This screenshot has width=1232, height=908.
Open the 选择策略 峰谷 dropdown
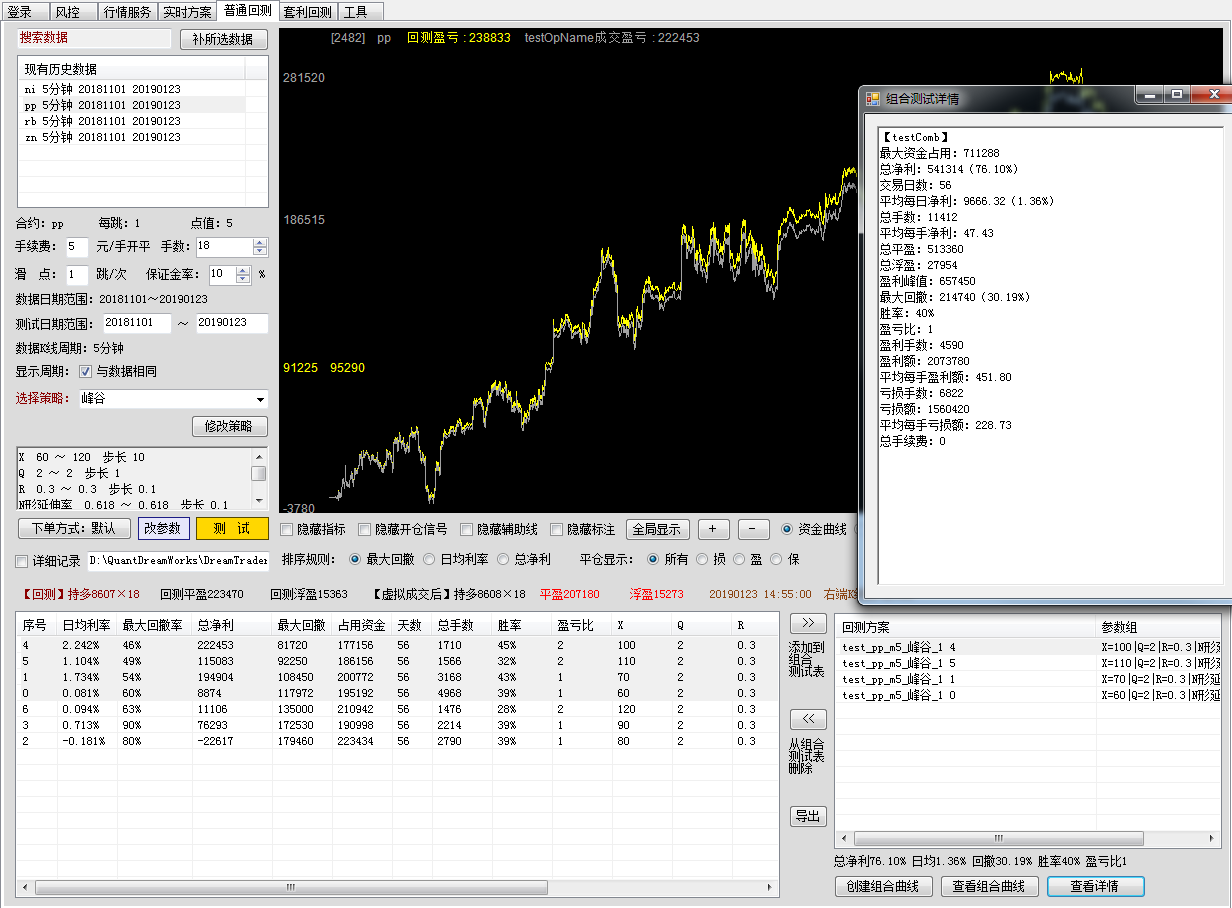260,399
